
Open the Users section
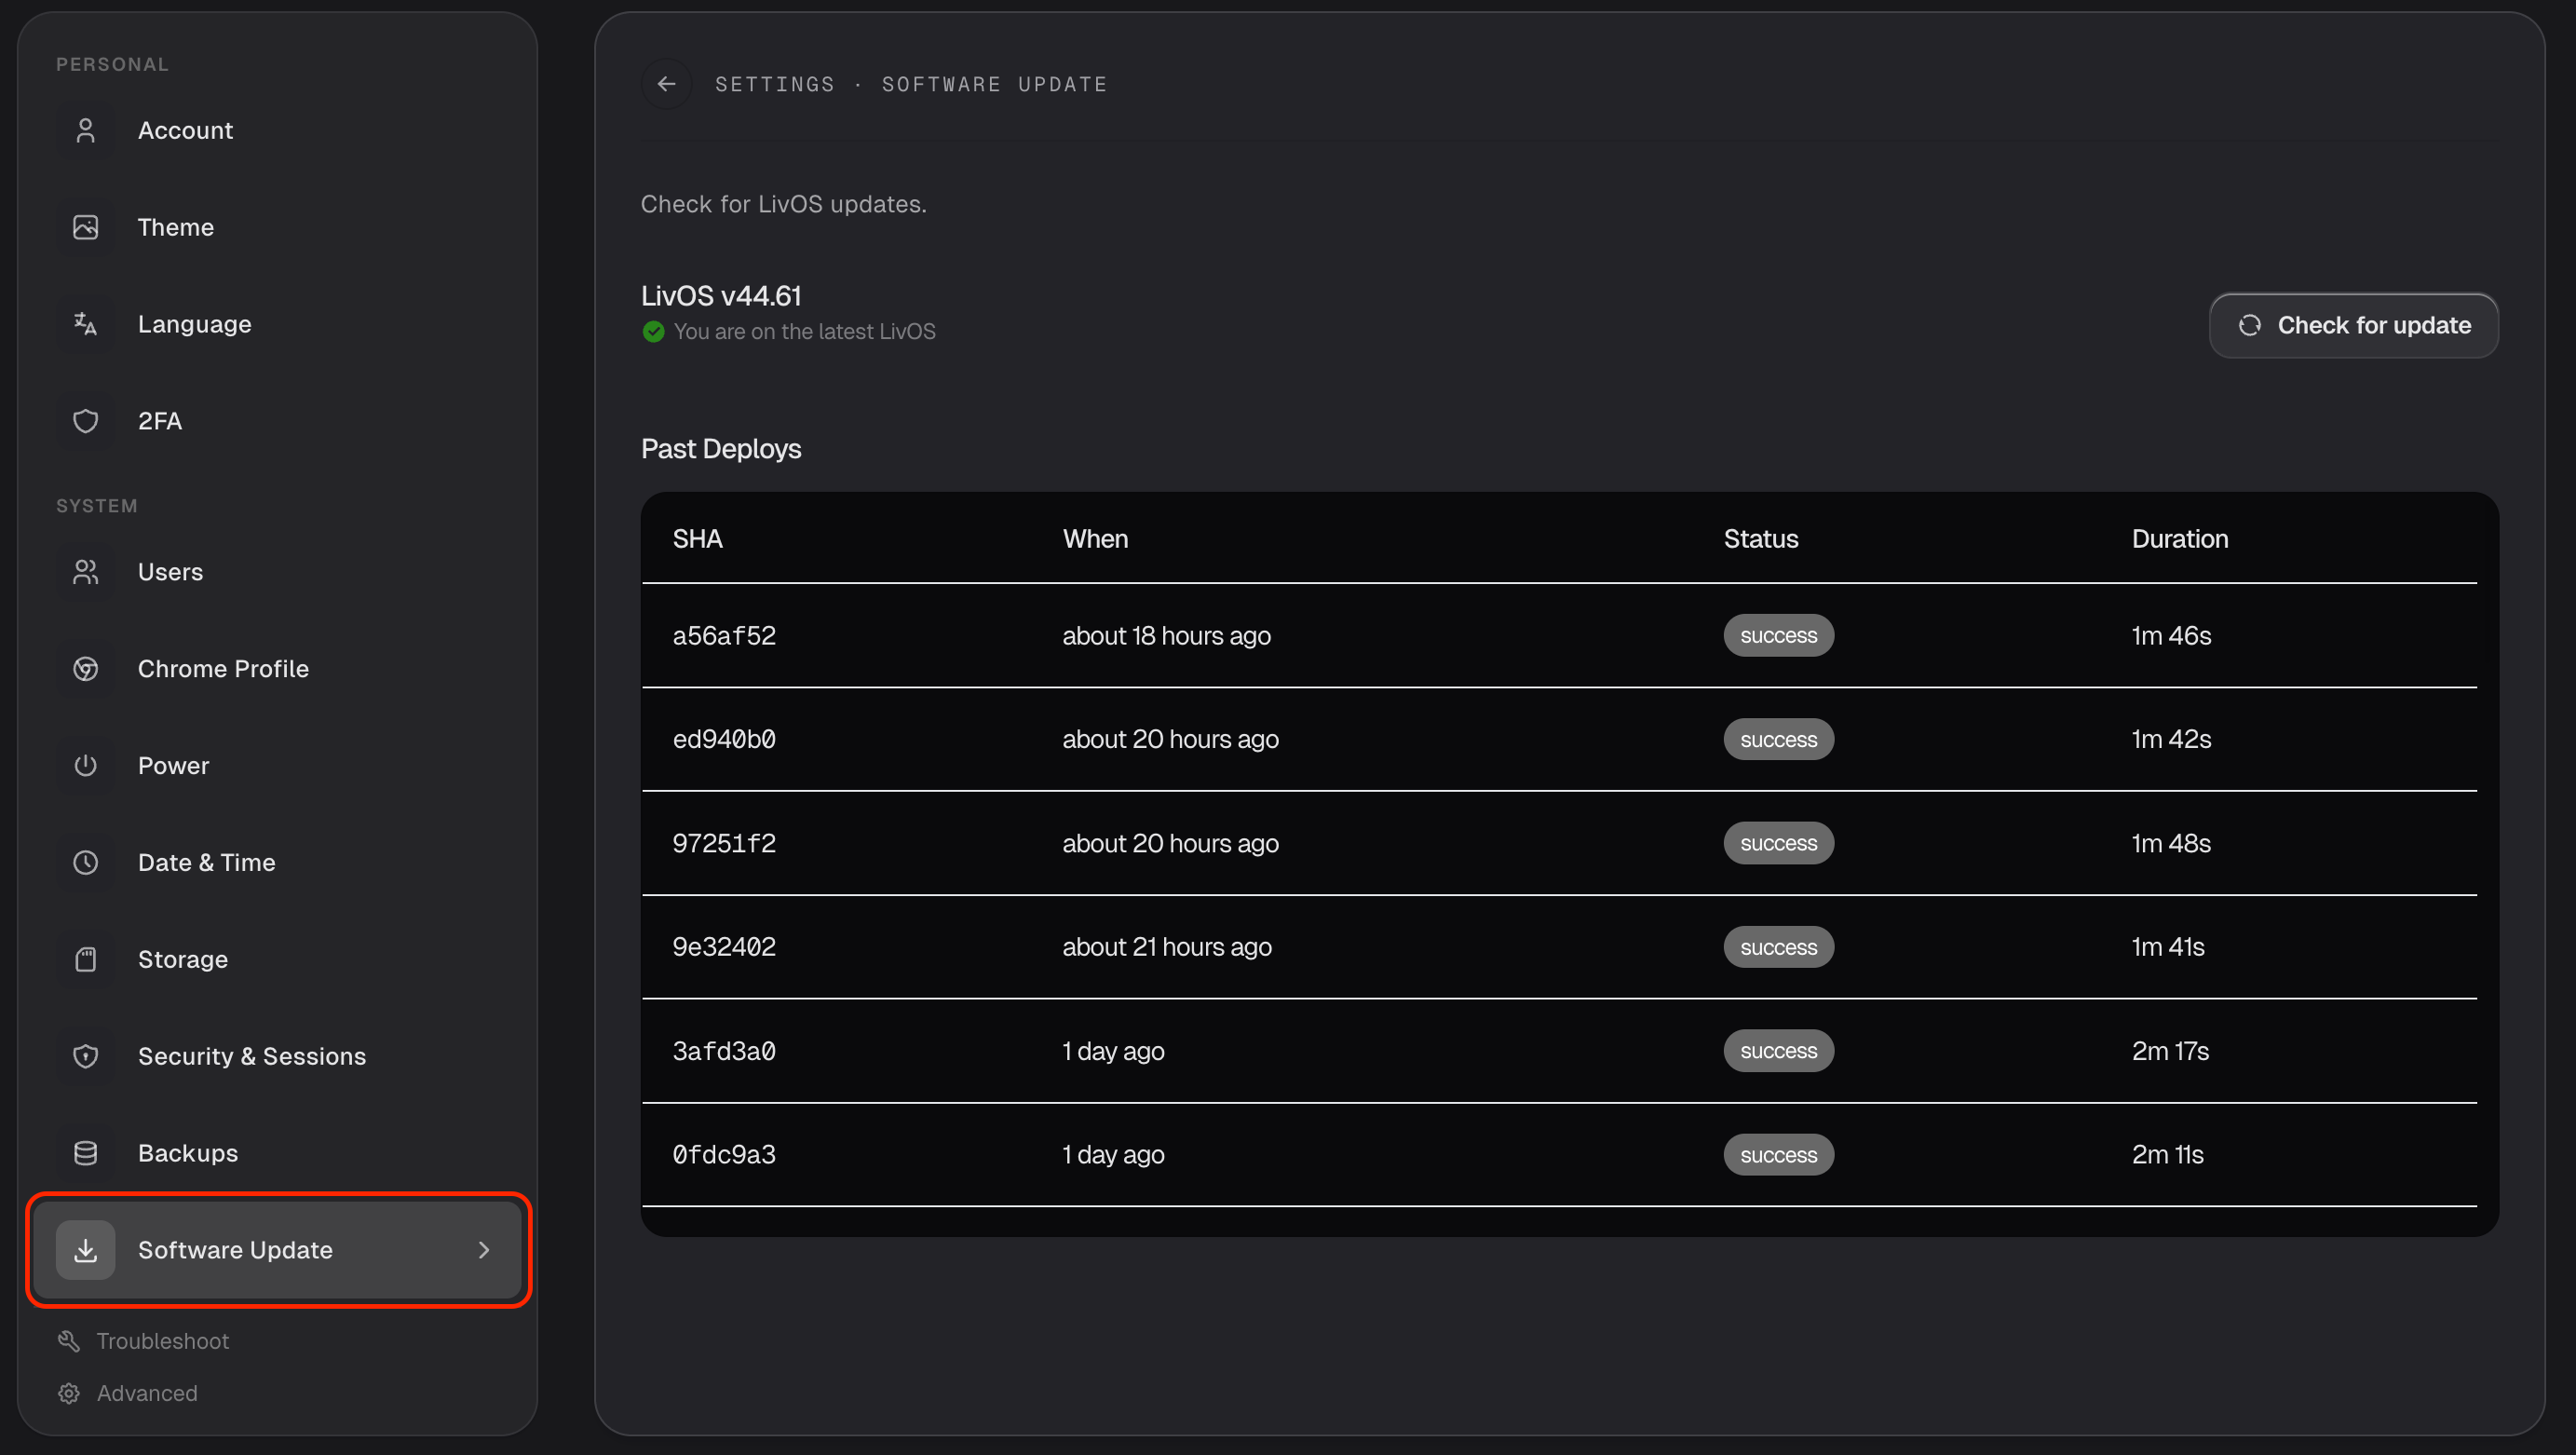click(278, 572)
